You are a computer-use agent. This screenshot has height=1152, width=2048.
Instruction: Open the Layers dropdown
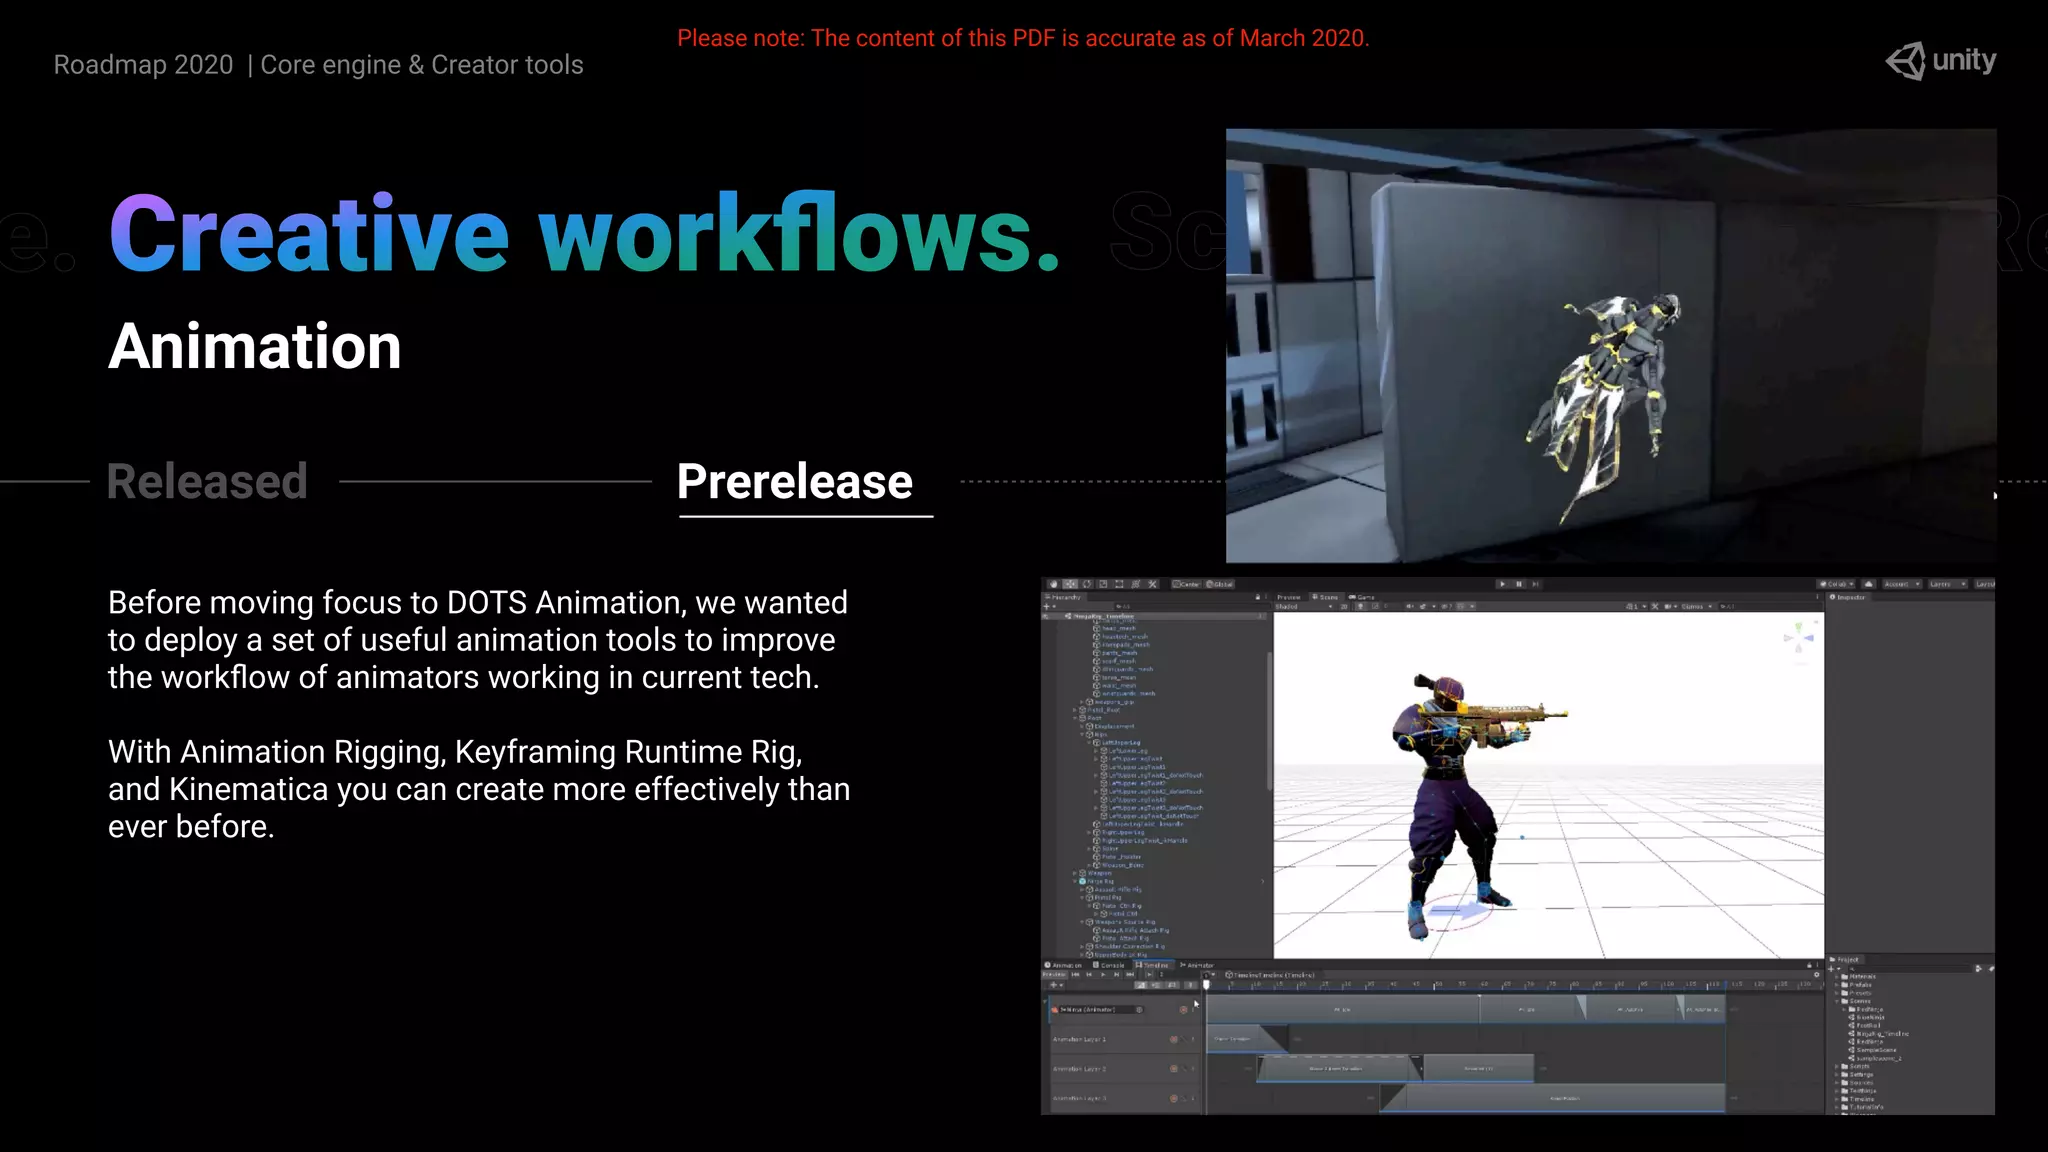(x=1948, y=584)
